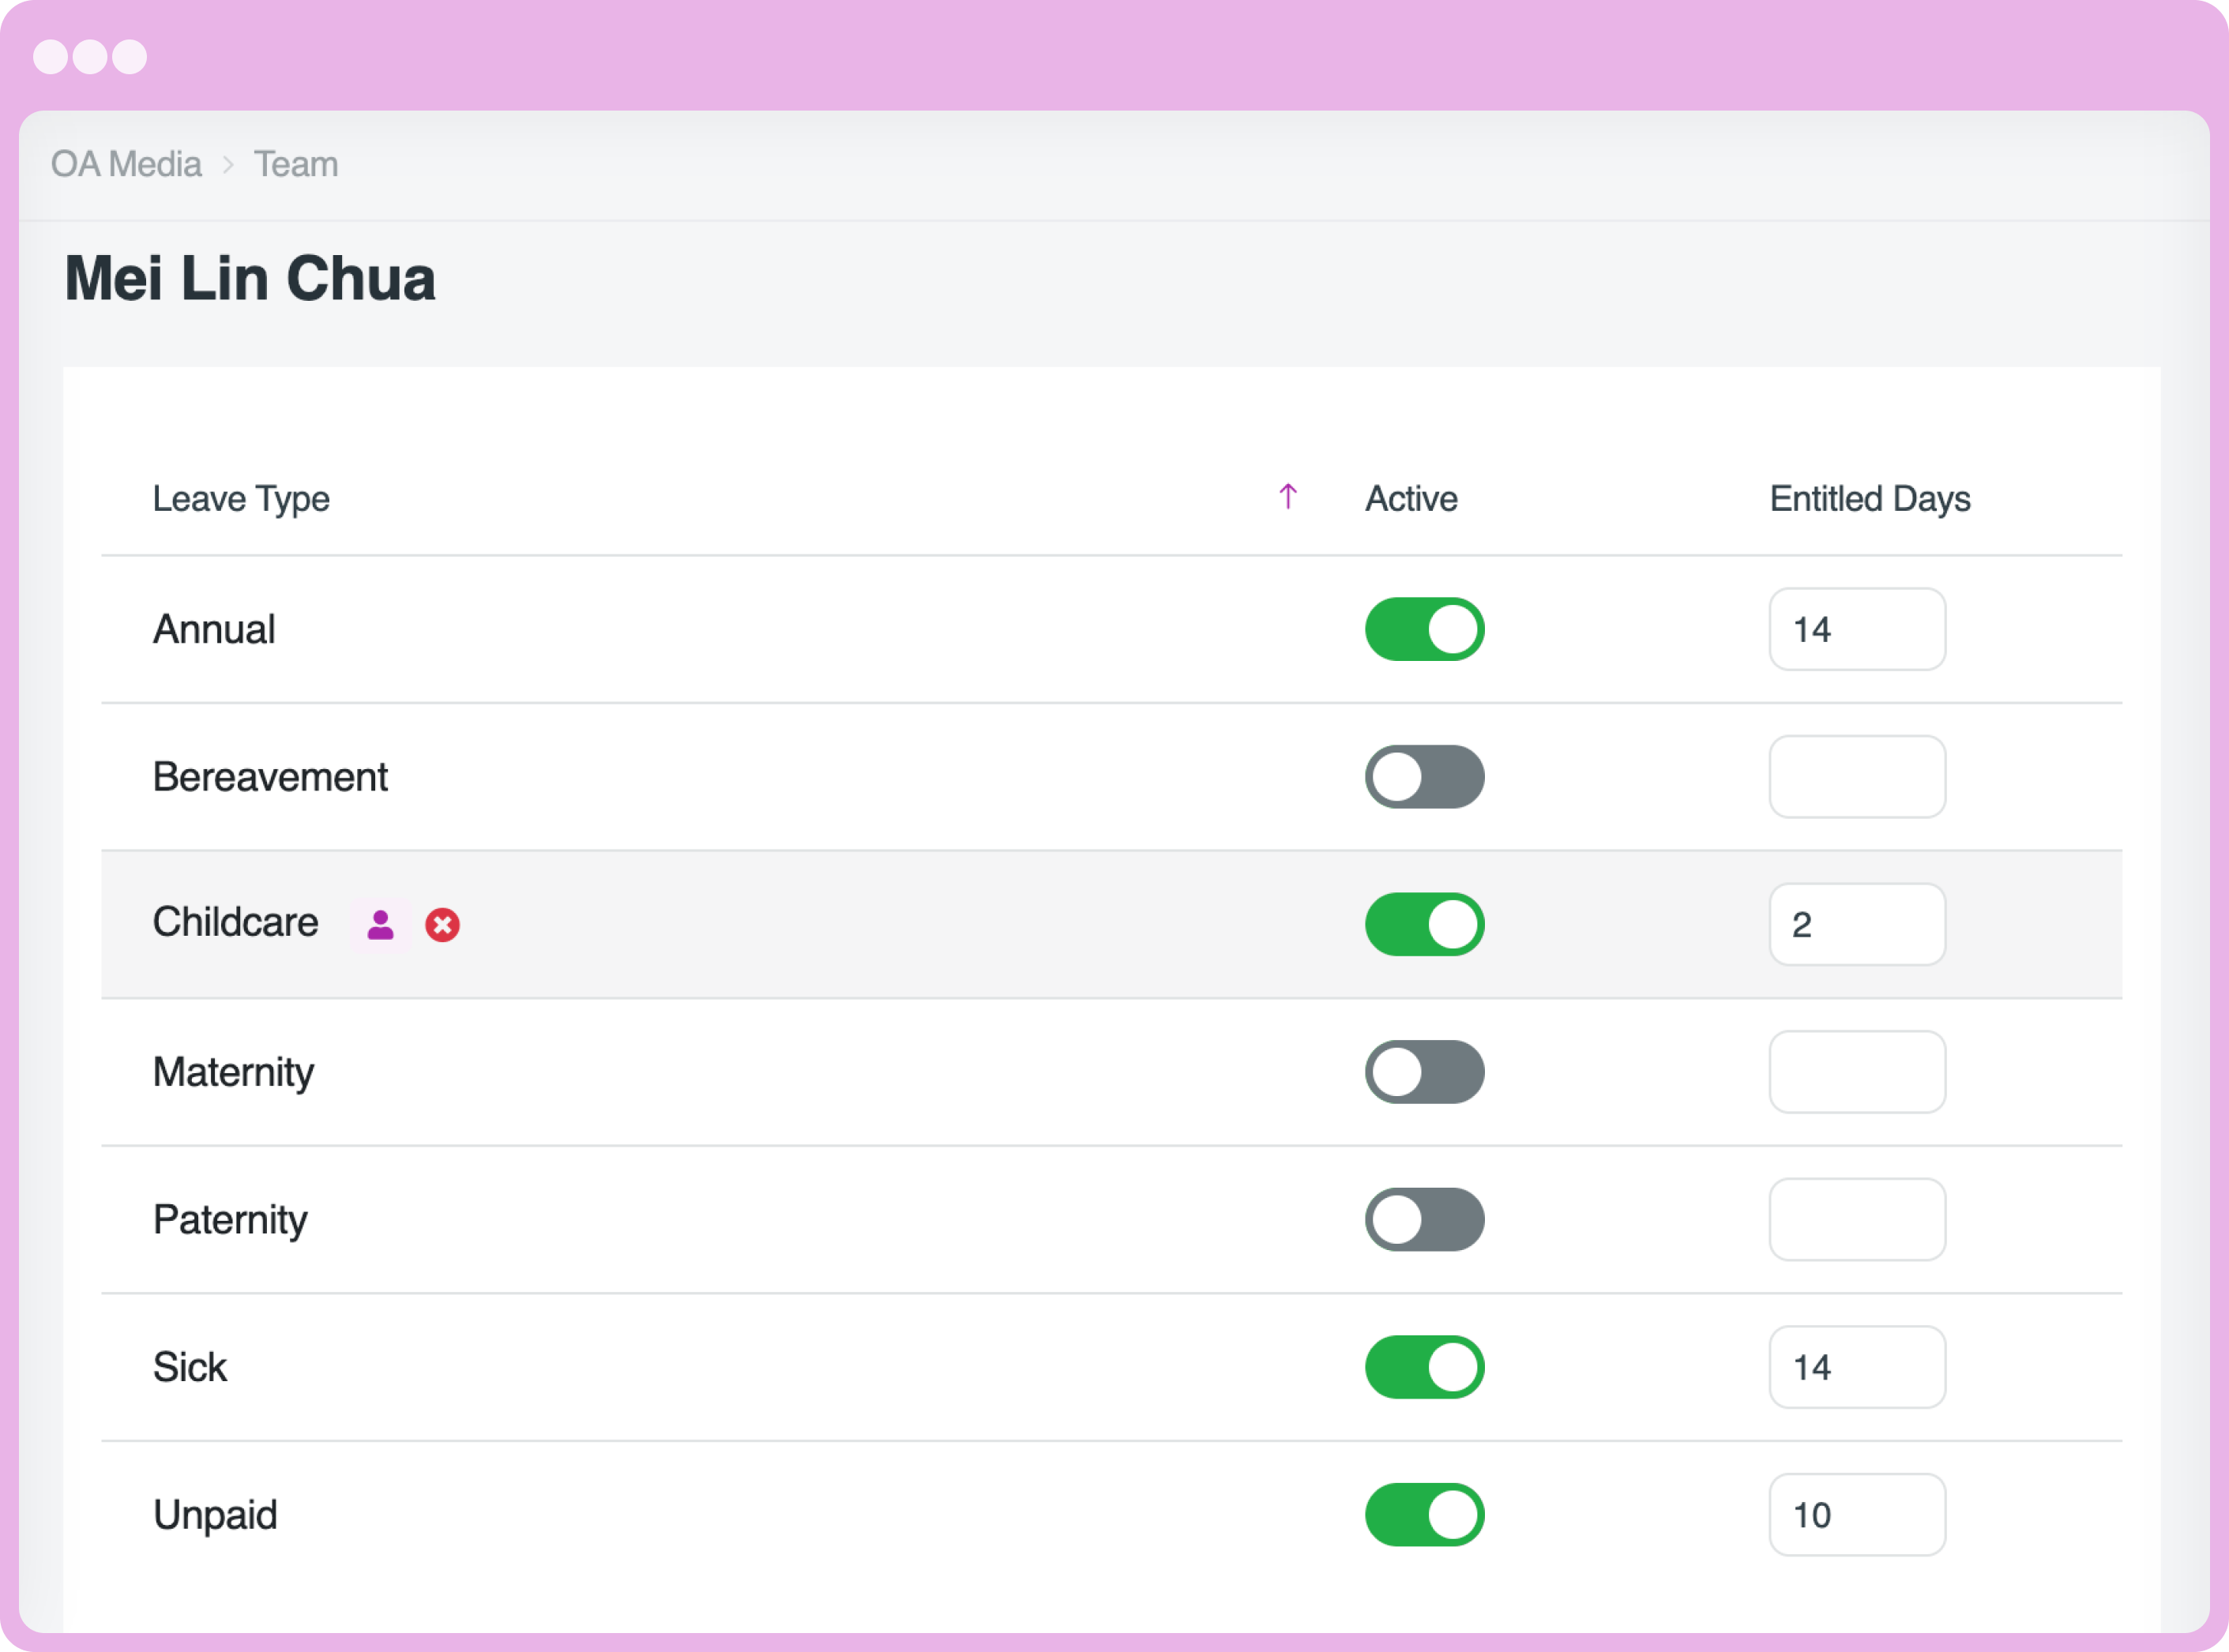Screen dimensions: 2229x1652
Task: Disable the Sick leave toggle
Action: [x=1424, y=1367]
